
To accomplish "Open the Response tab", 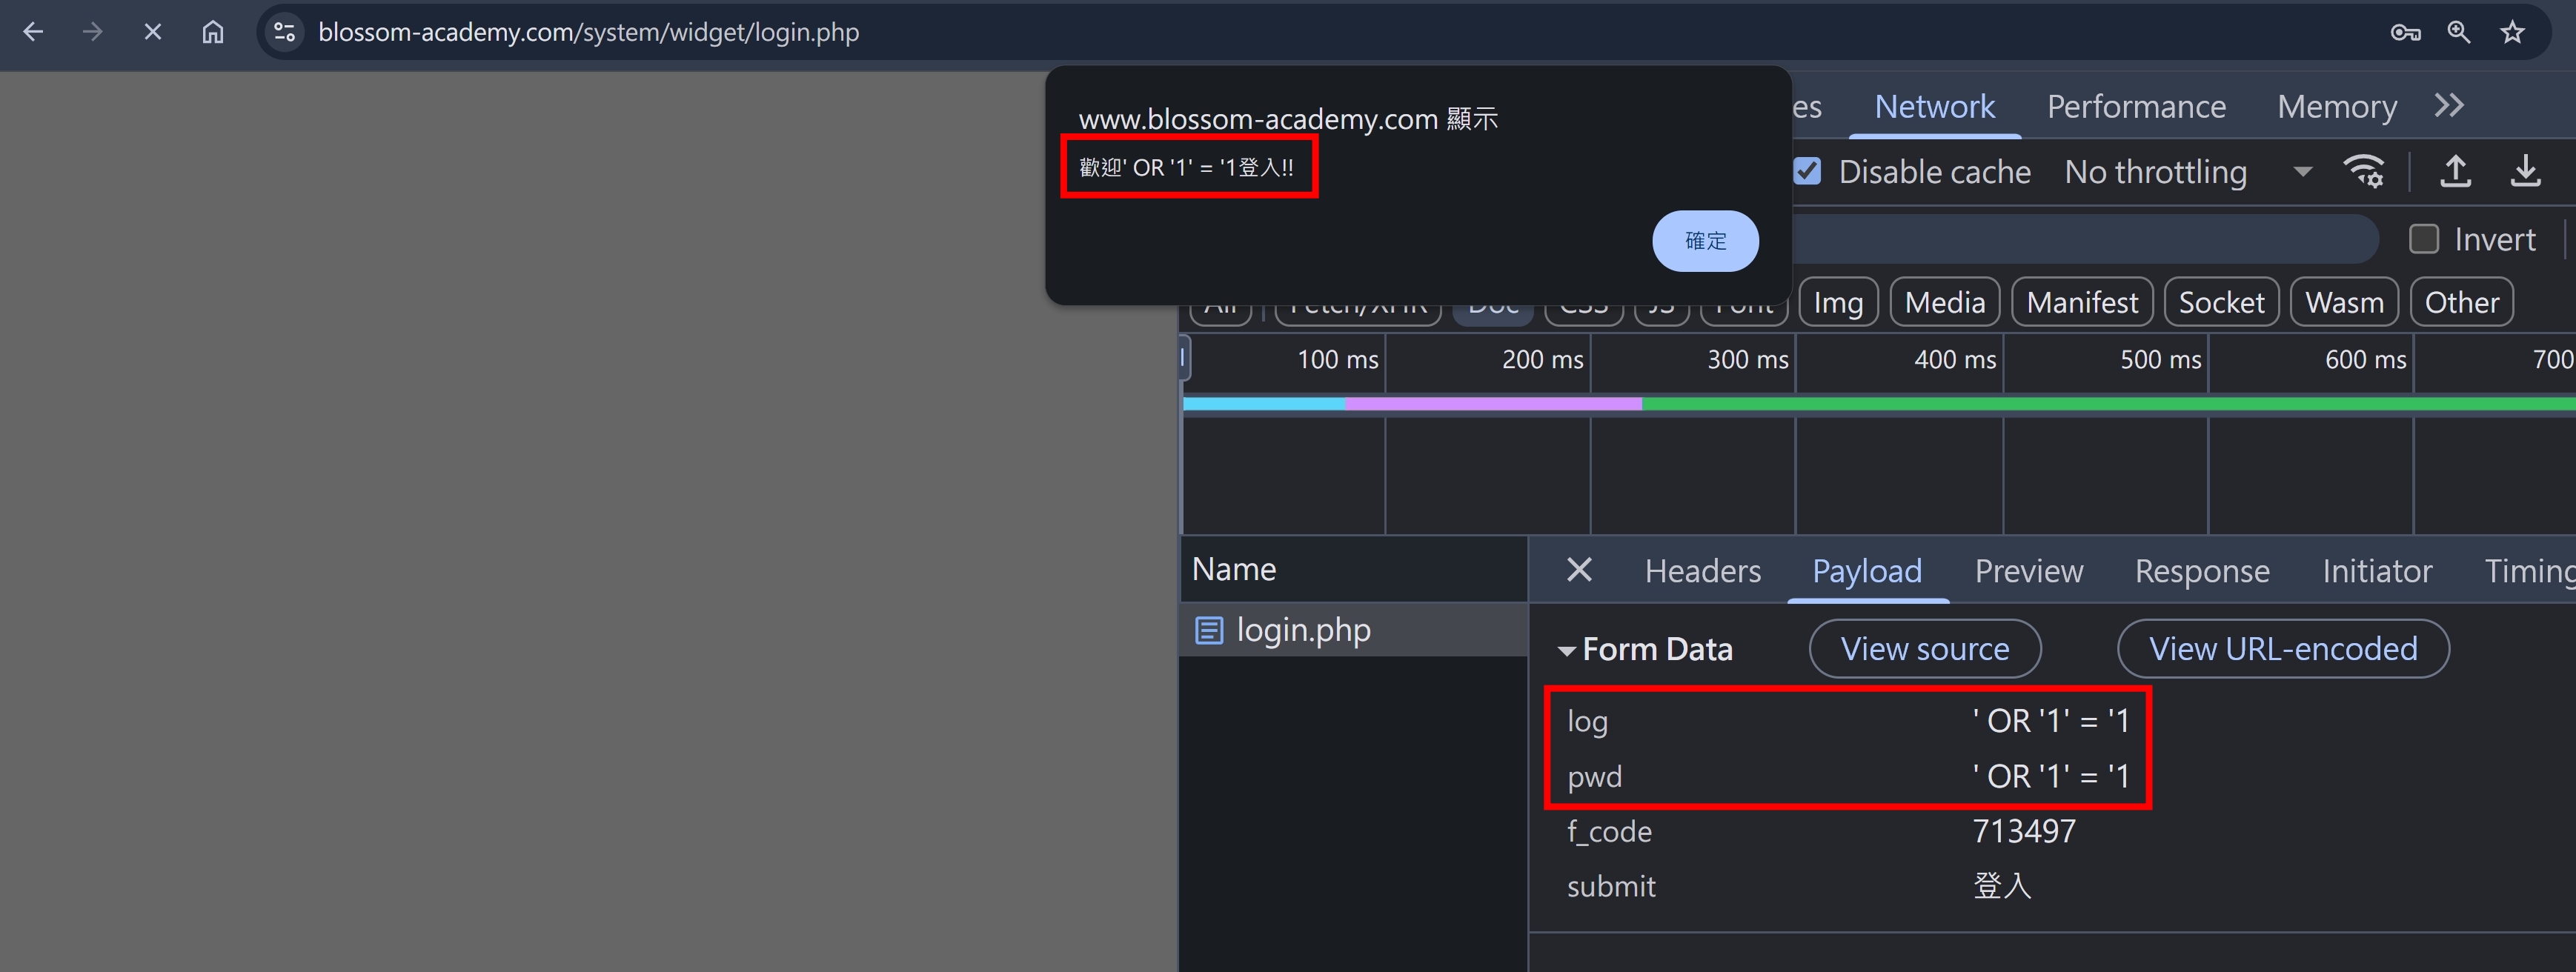I will 2202,571.
